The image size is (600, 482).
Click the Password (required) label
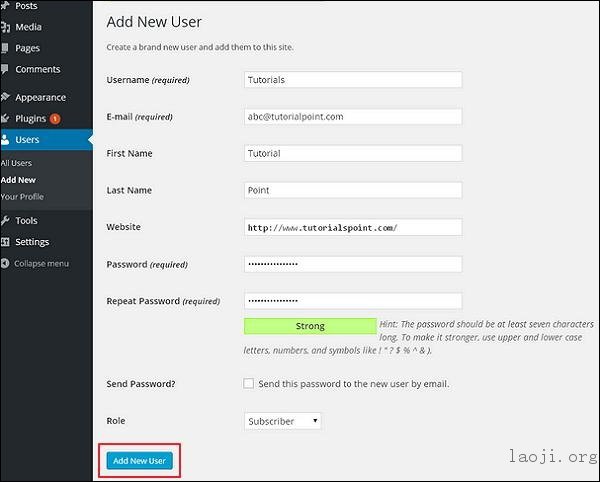pos(147,264)
